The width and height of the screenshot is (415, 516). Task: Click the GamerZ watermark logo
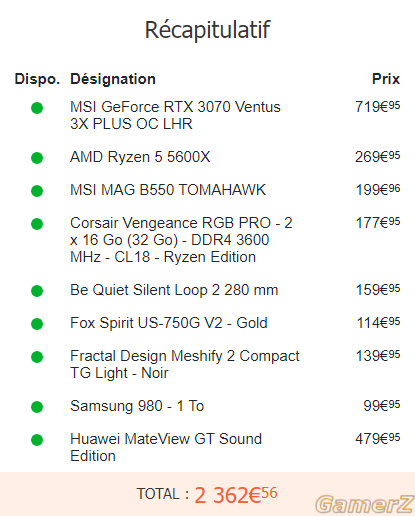pyautogui.click(x=364, y=504)
